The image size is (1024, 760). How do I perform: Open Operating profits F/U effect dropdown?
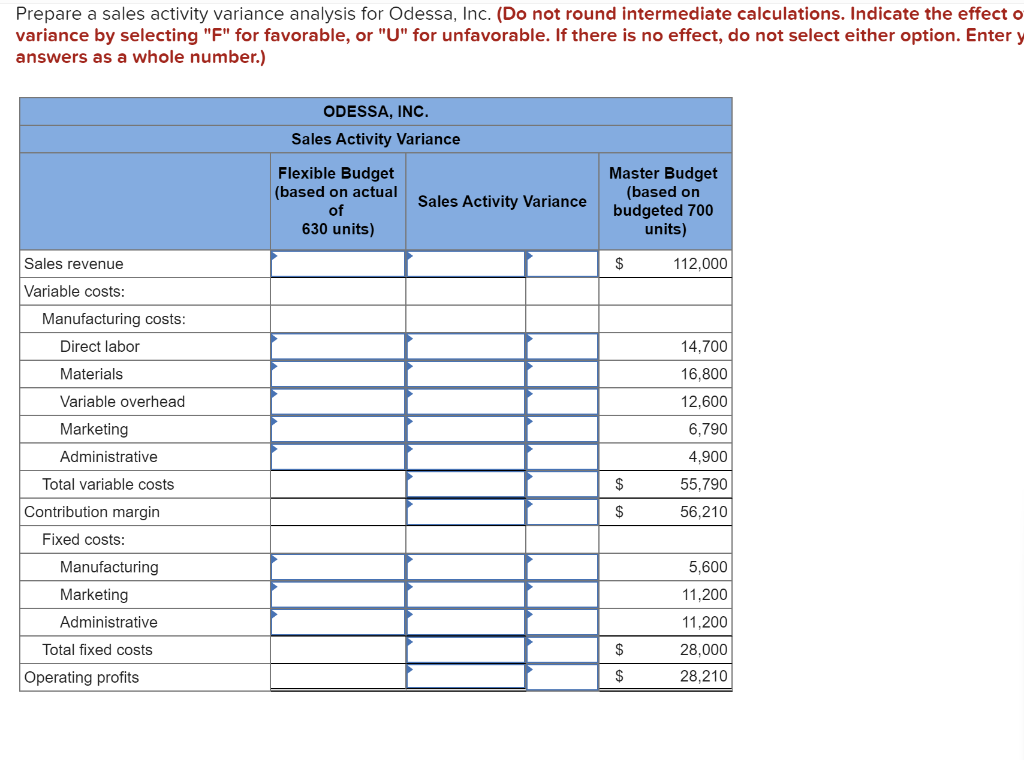[562, 677]
